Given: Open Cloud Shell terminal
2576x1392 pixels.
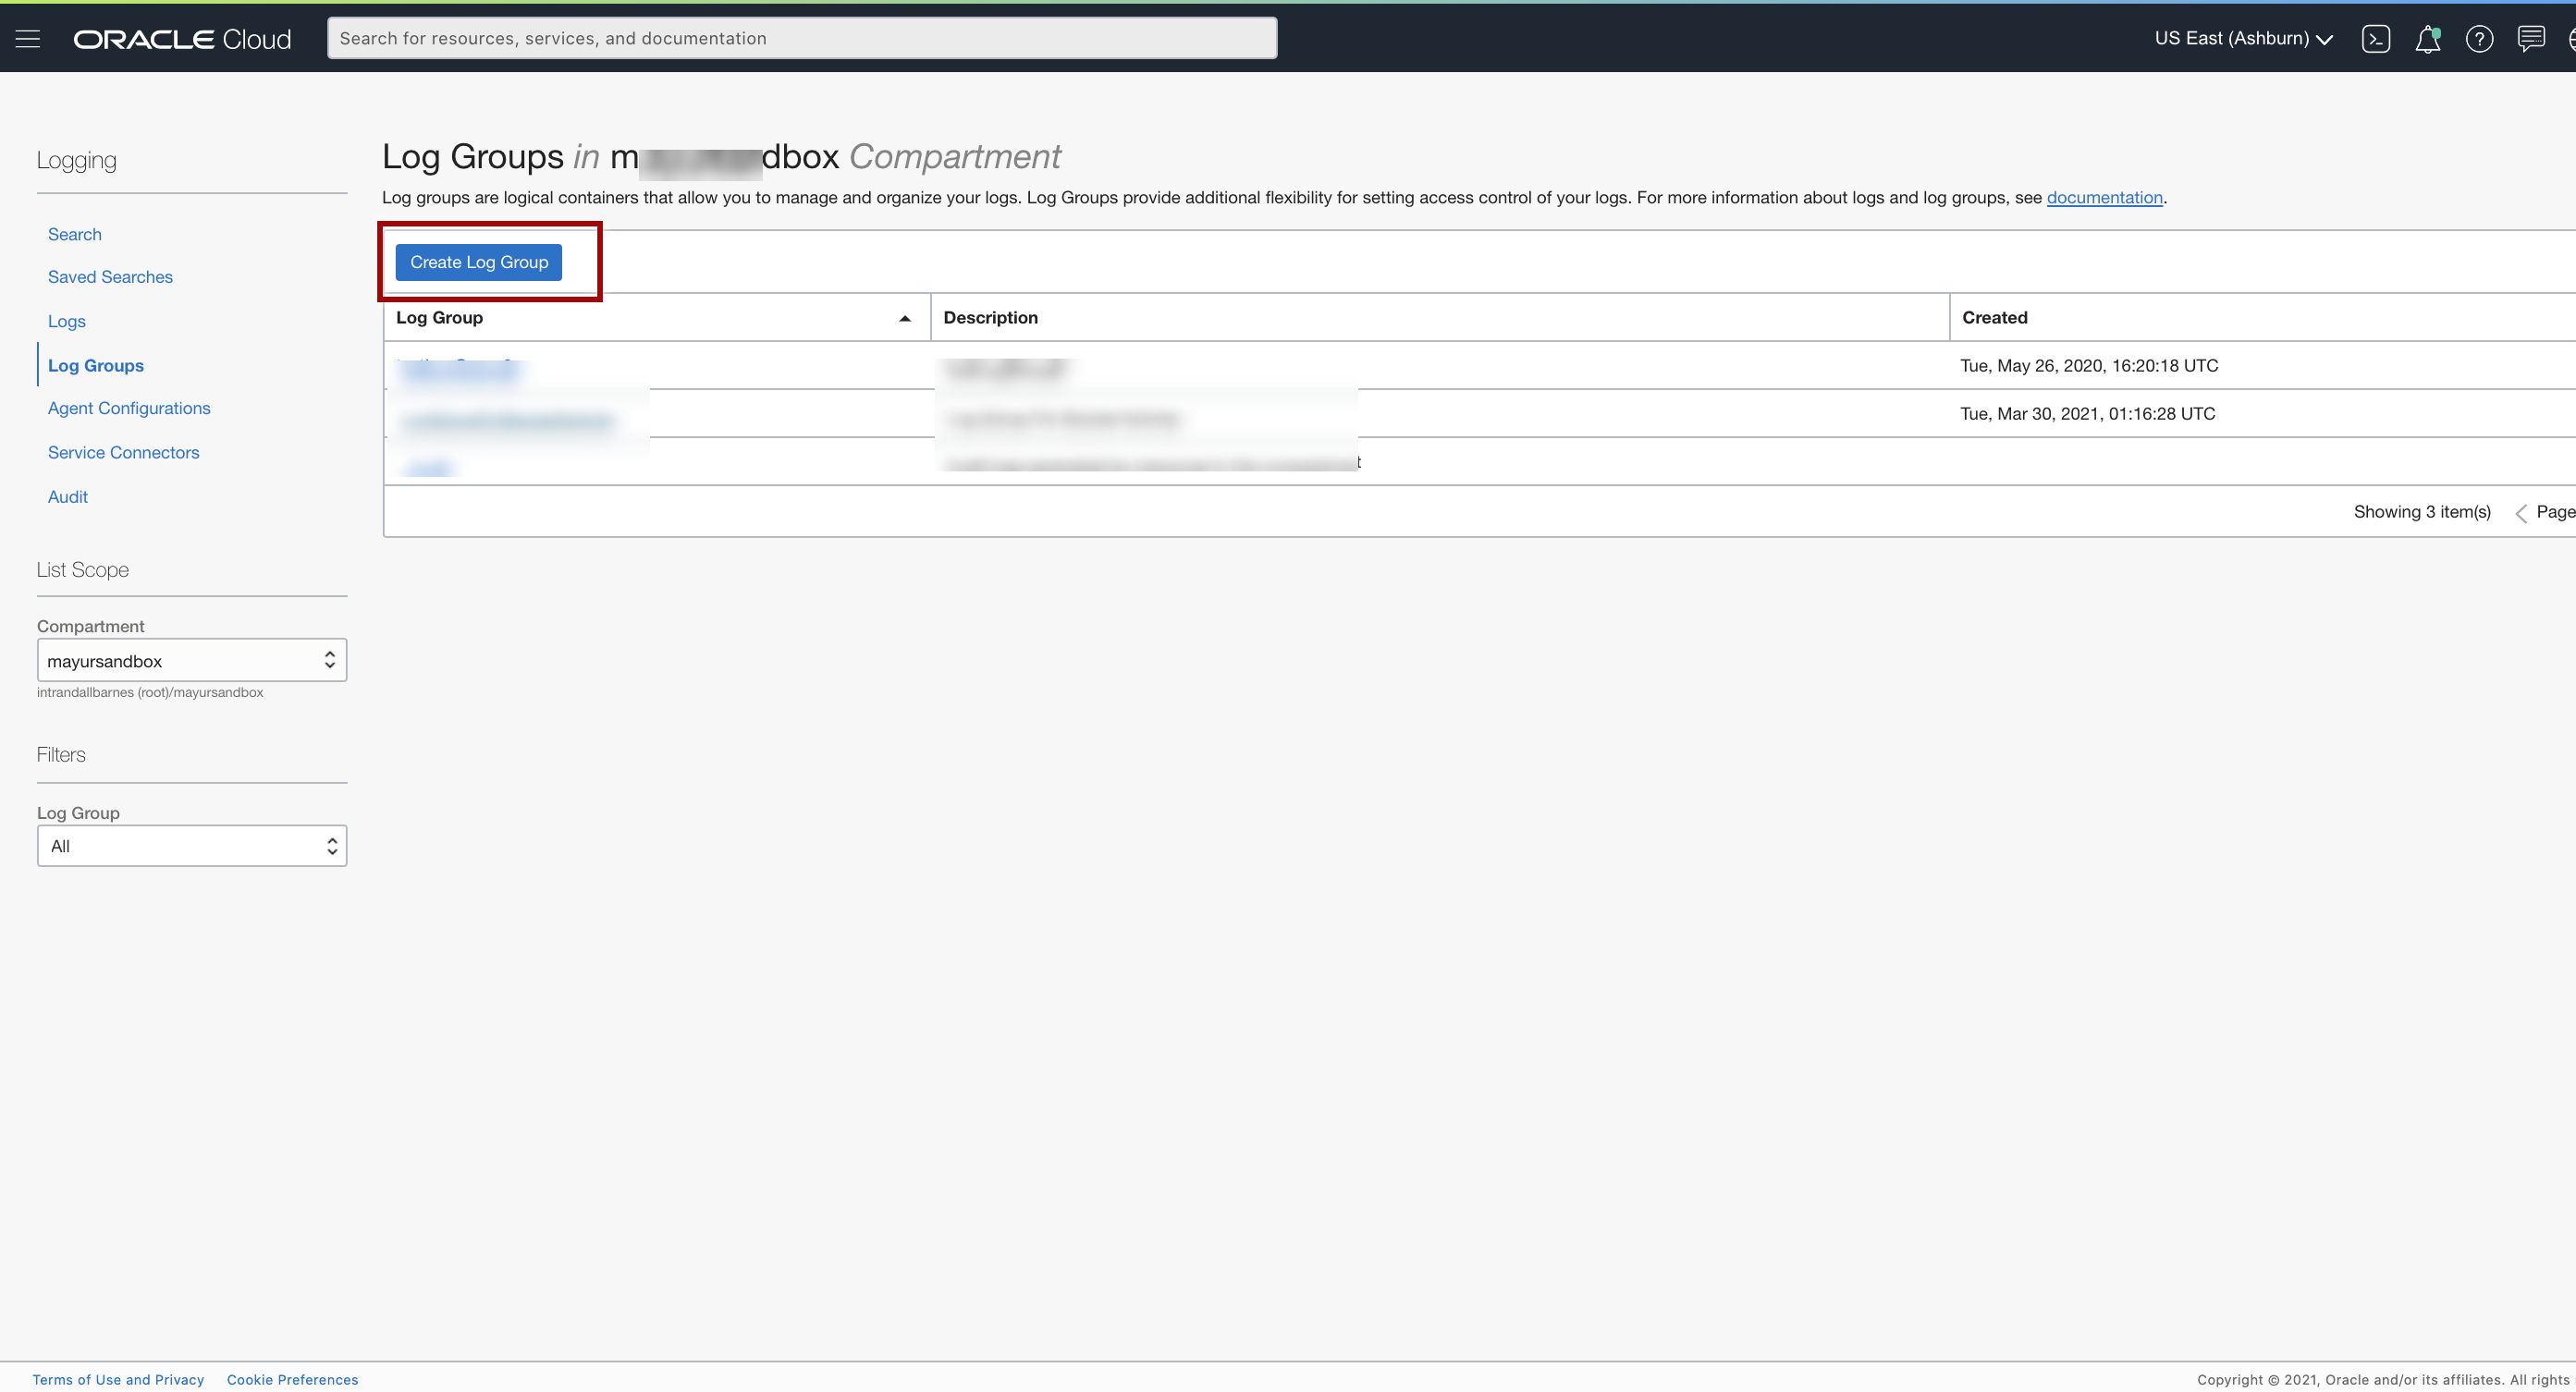Looking at the screenshot, I should pos(2377,38).
